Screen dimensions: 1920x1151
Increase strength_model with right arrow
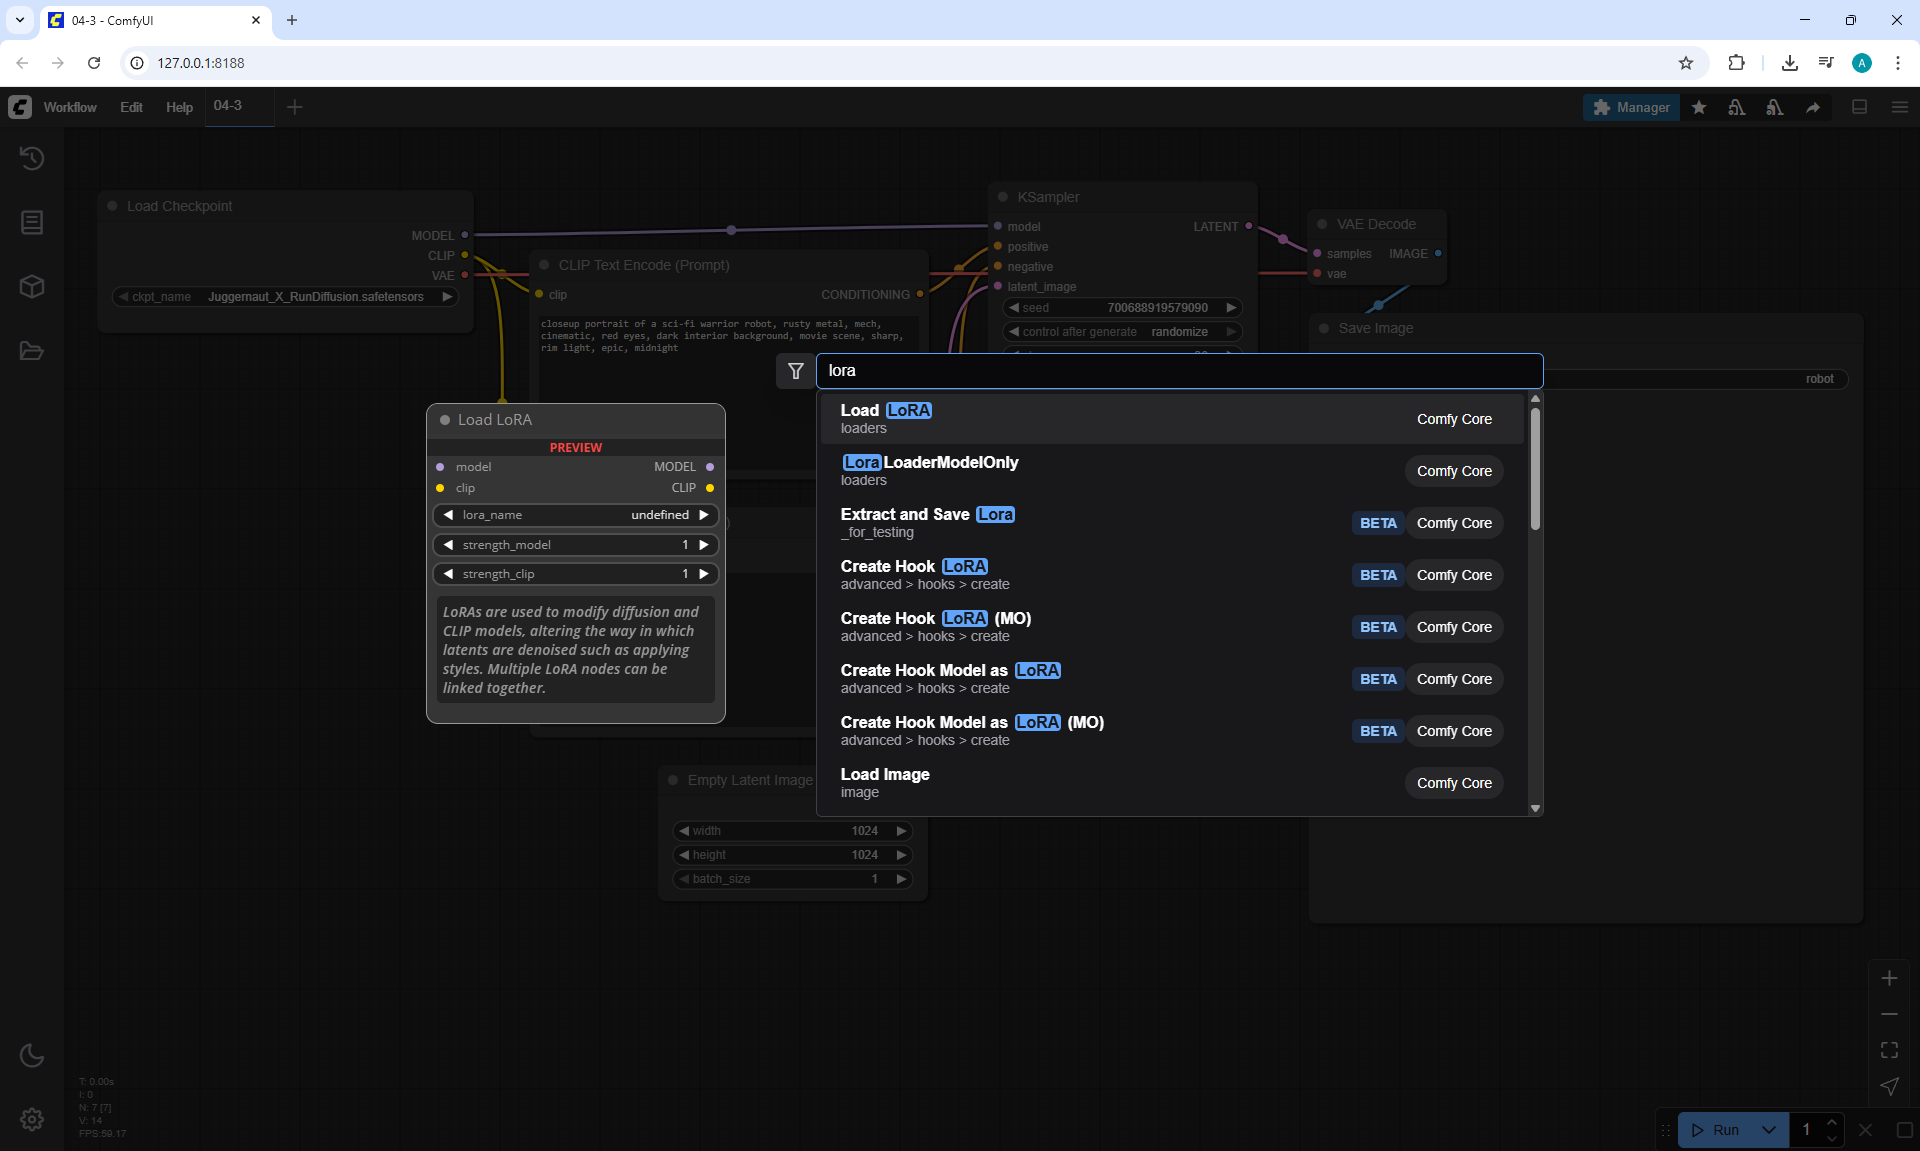click(704, 545)
